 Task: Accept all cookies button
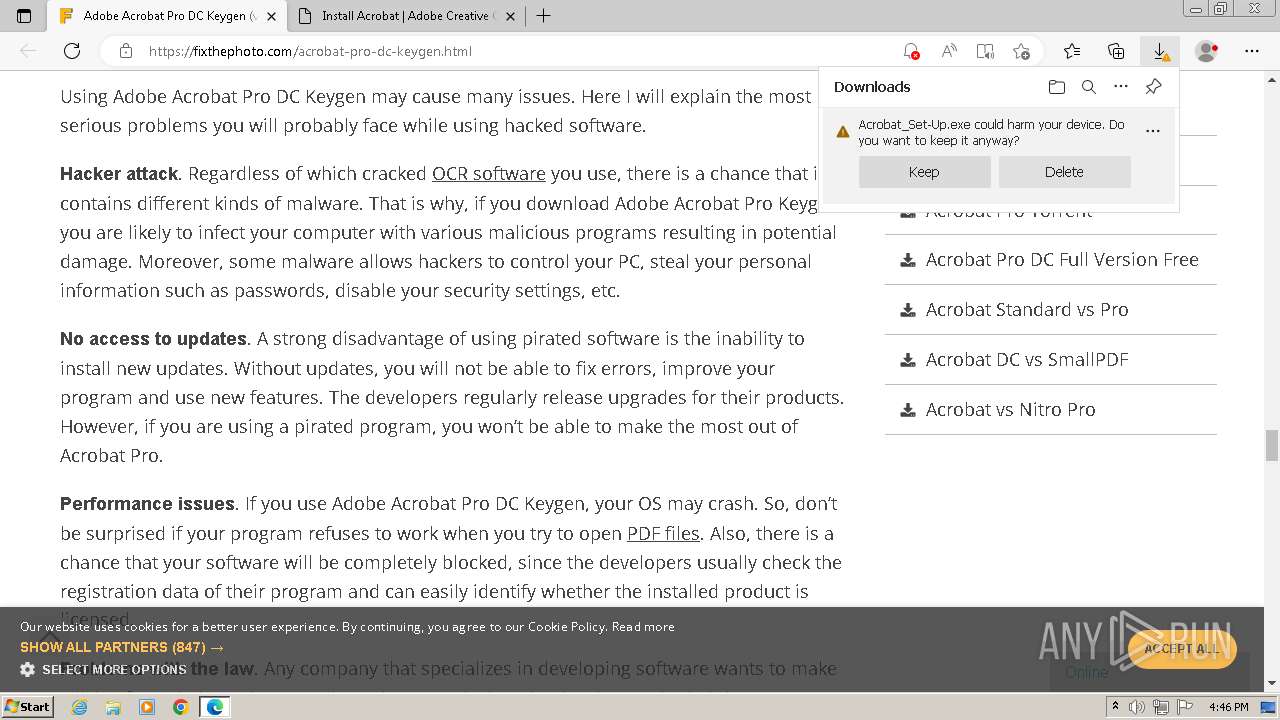click(1182, 649)
